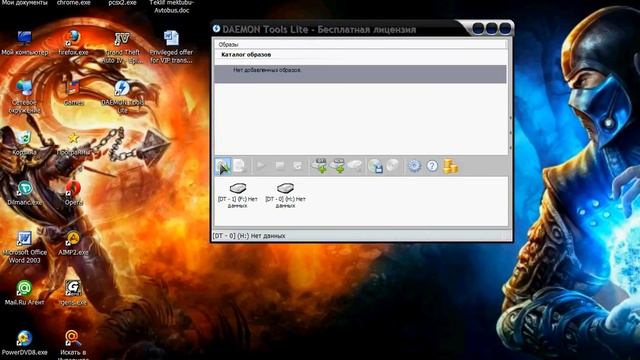Click the gold coins license icon
Viewport: 640px width, 360px height.
click(450, 166)
